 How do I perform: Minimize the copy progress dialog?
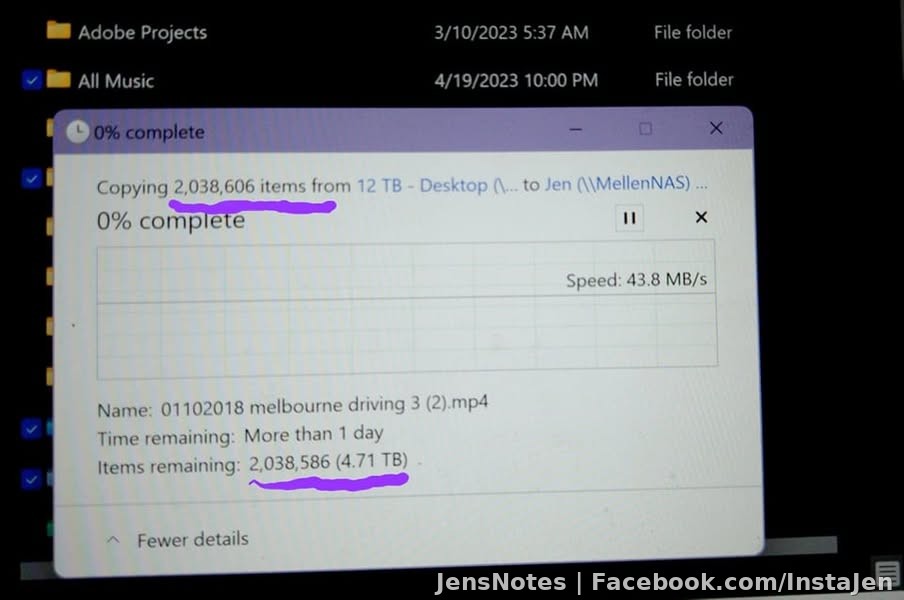(x=575, y=129)
